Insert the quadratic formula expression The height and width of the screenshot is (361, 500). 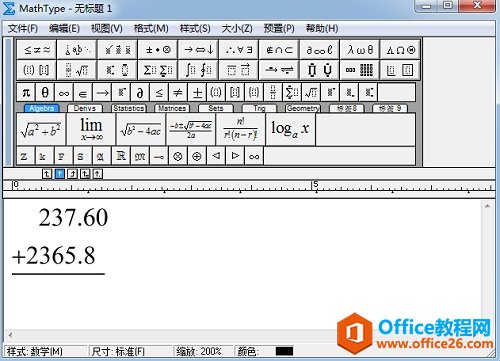(191, 129)
